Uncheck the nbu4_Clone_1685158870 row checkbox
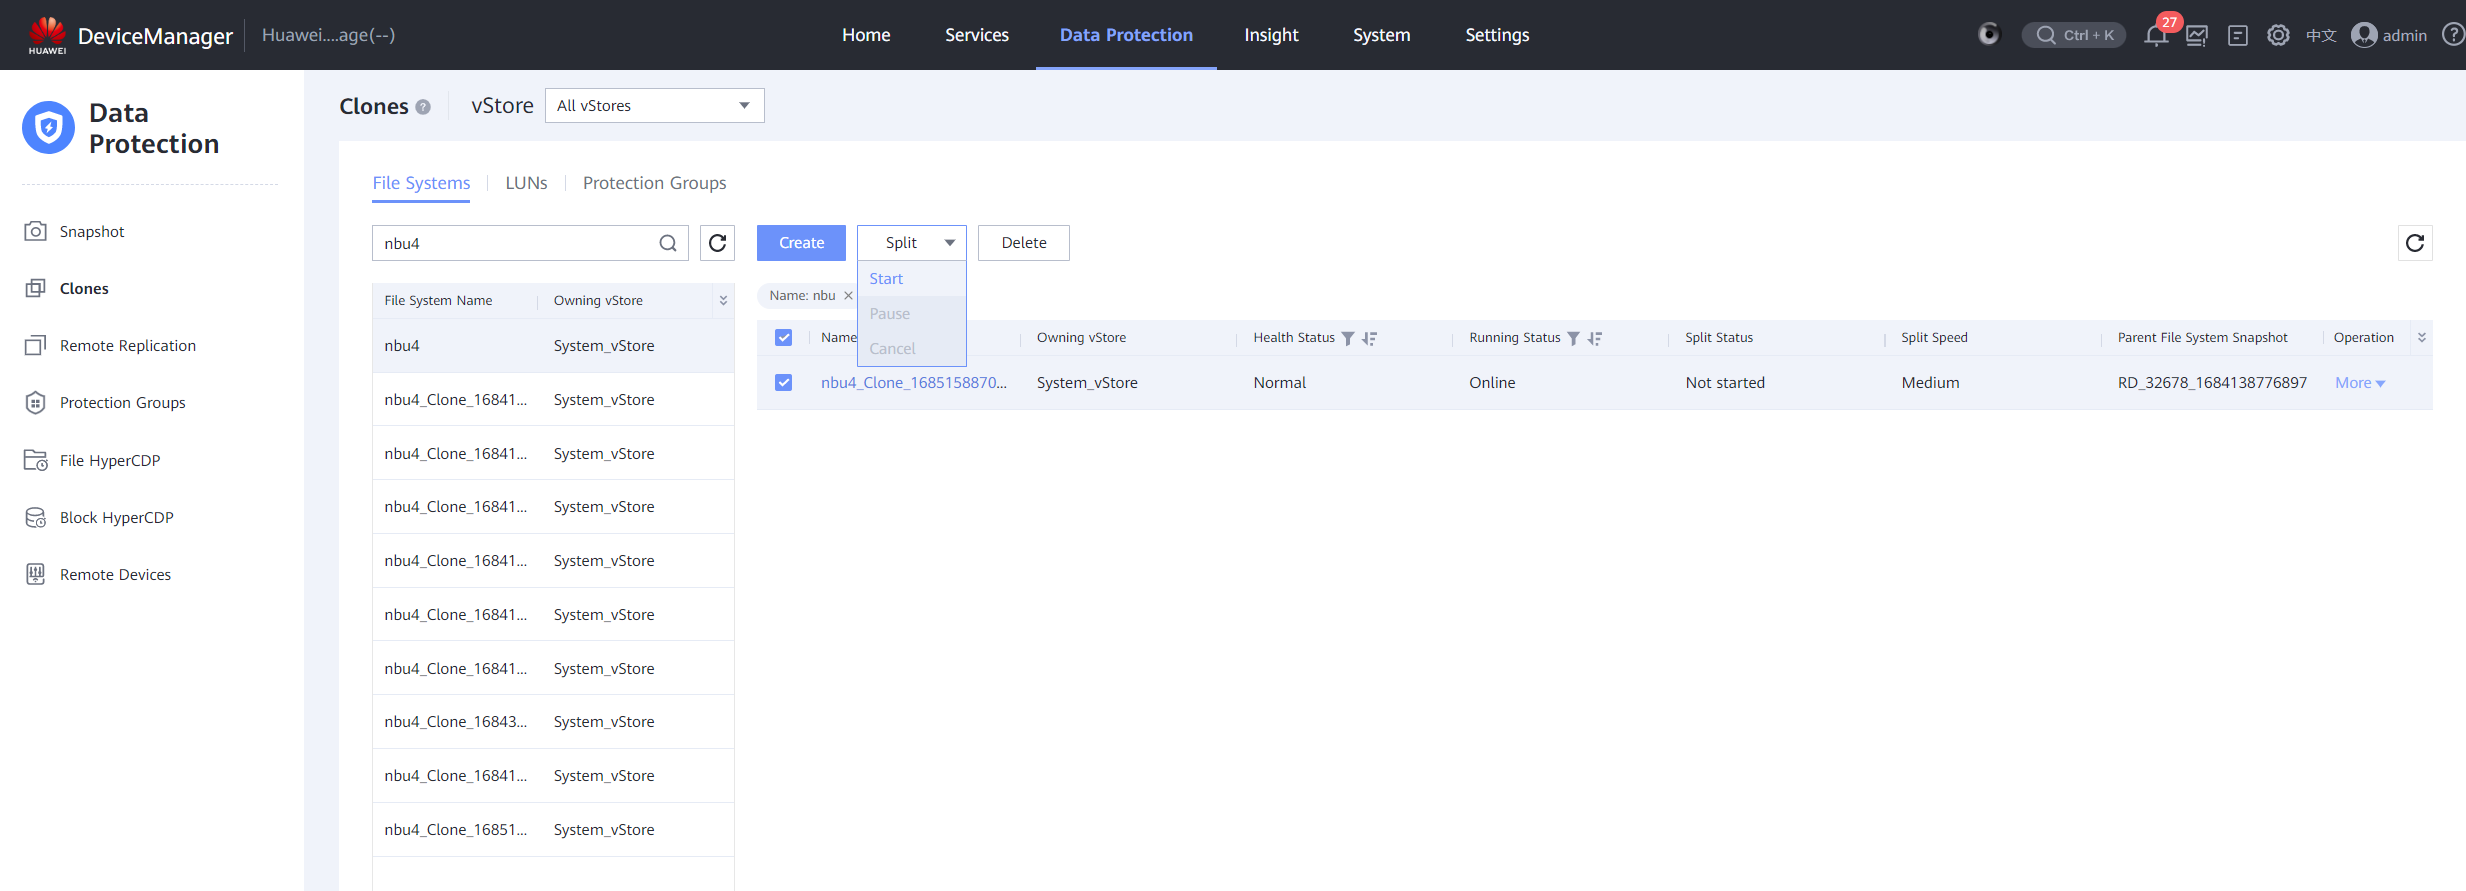 [784, 383]
